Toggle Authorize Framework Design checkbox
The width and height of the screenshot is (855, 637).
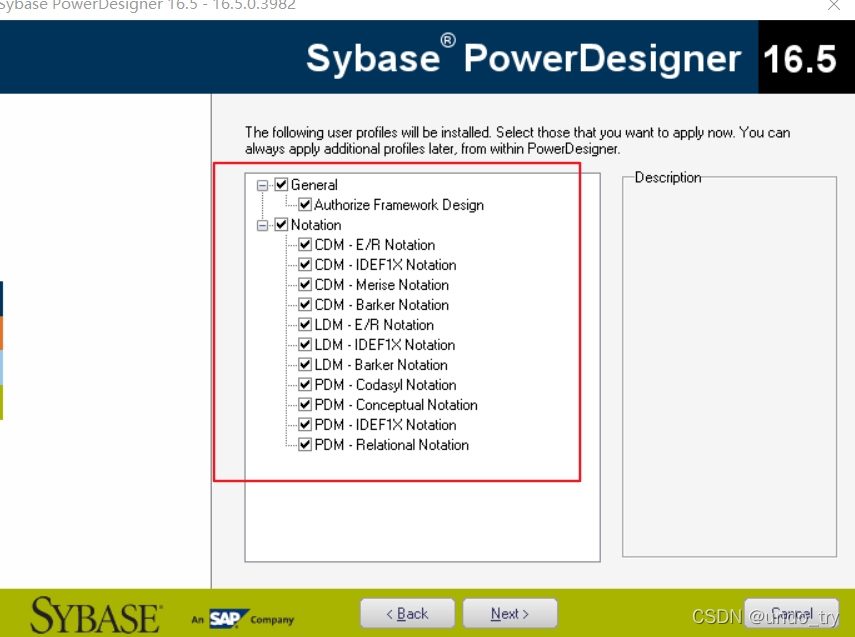305,205
